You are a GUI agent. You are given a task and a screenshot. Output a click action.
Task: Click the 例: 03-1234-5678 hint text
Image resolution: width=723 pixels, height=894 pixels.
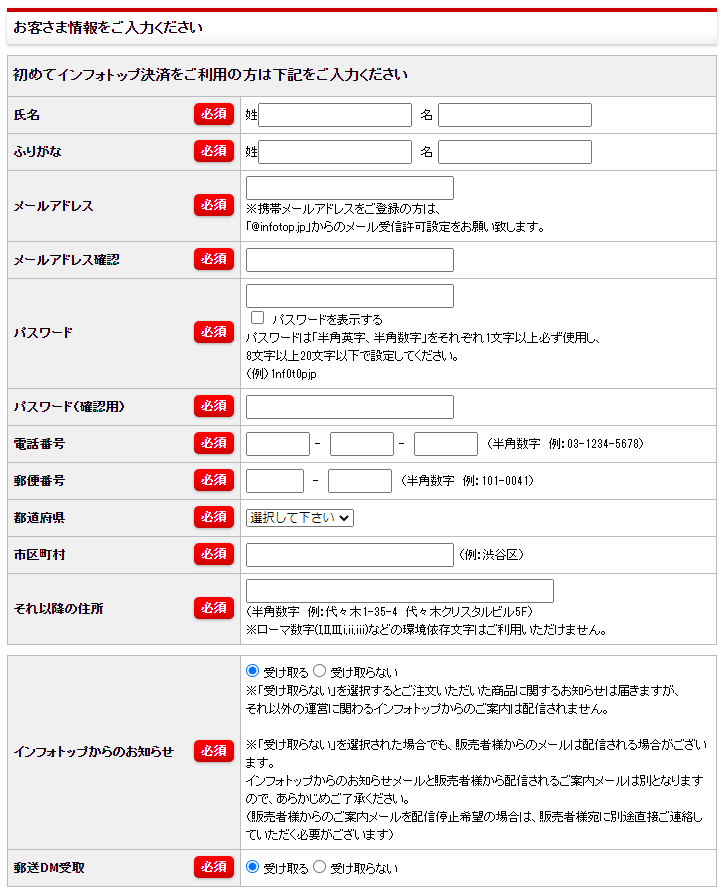596,444
